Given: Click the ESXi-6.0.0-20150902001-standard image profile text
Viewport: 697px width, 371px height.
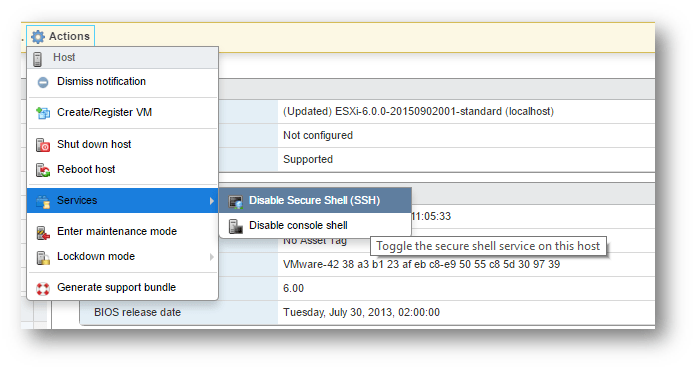Looking at the screenshot, I should click(x=418, y=112).
